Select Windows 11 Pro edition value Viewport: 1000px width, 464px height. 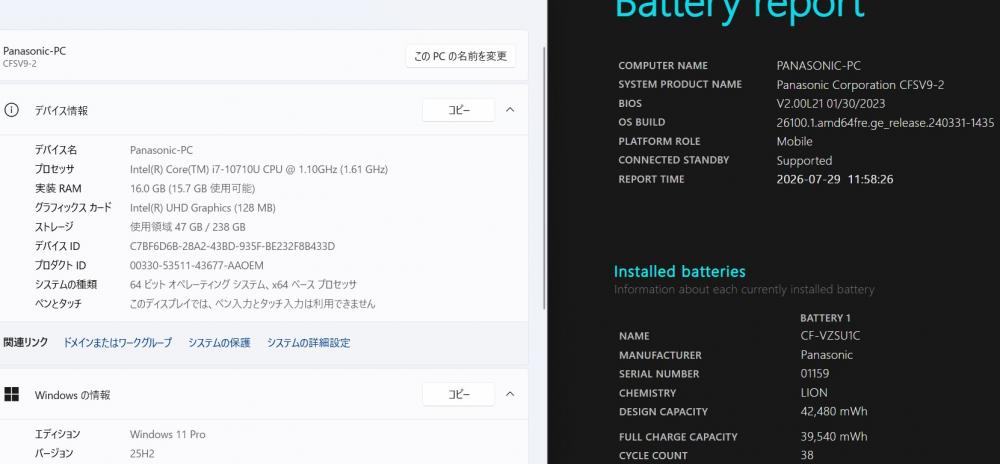click(x=168, y=435)
